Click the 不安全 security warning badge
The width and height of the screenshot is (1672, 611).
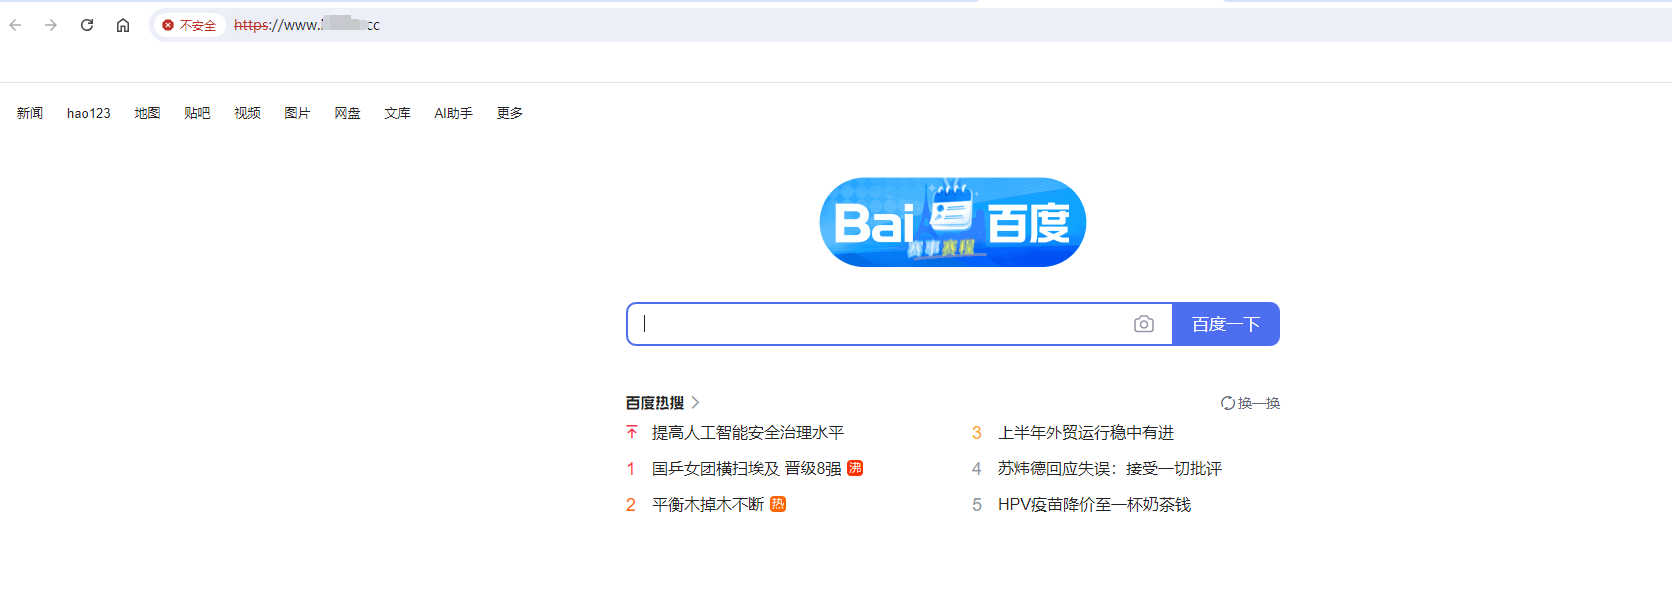click(189, 25)
